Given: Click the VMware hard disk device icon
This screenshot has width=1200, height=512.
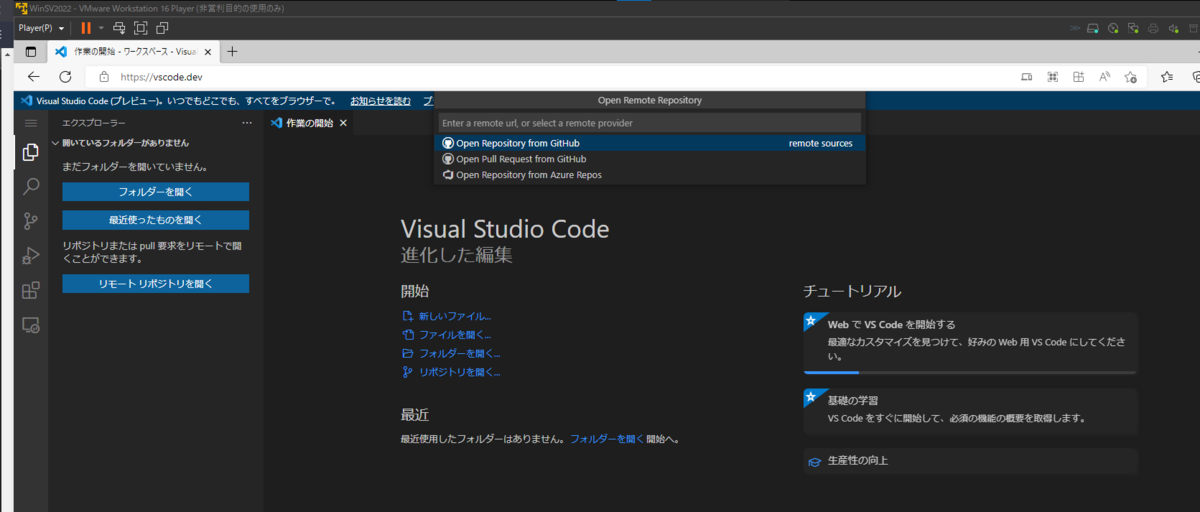Looking at the screenshot, I should point(1094,28).
